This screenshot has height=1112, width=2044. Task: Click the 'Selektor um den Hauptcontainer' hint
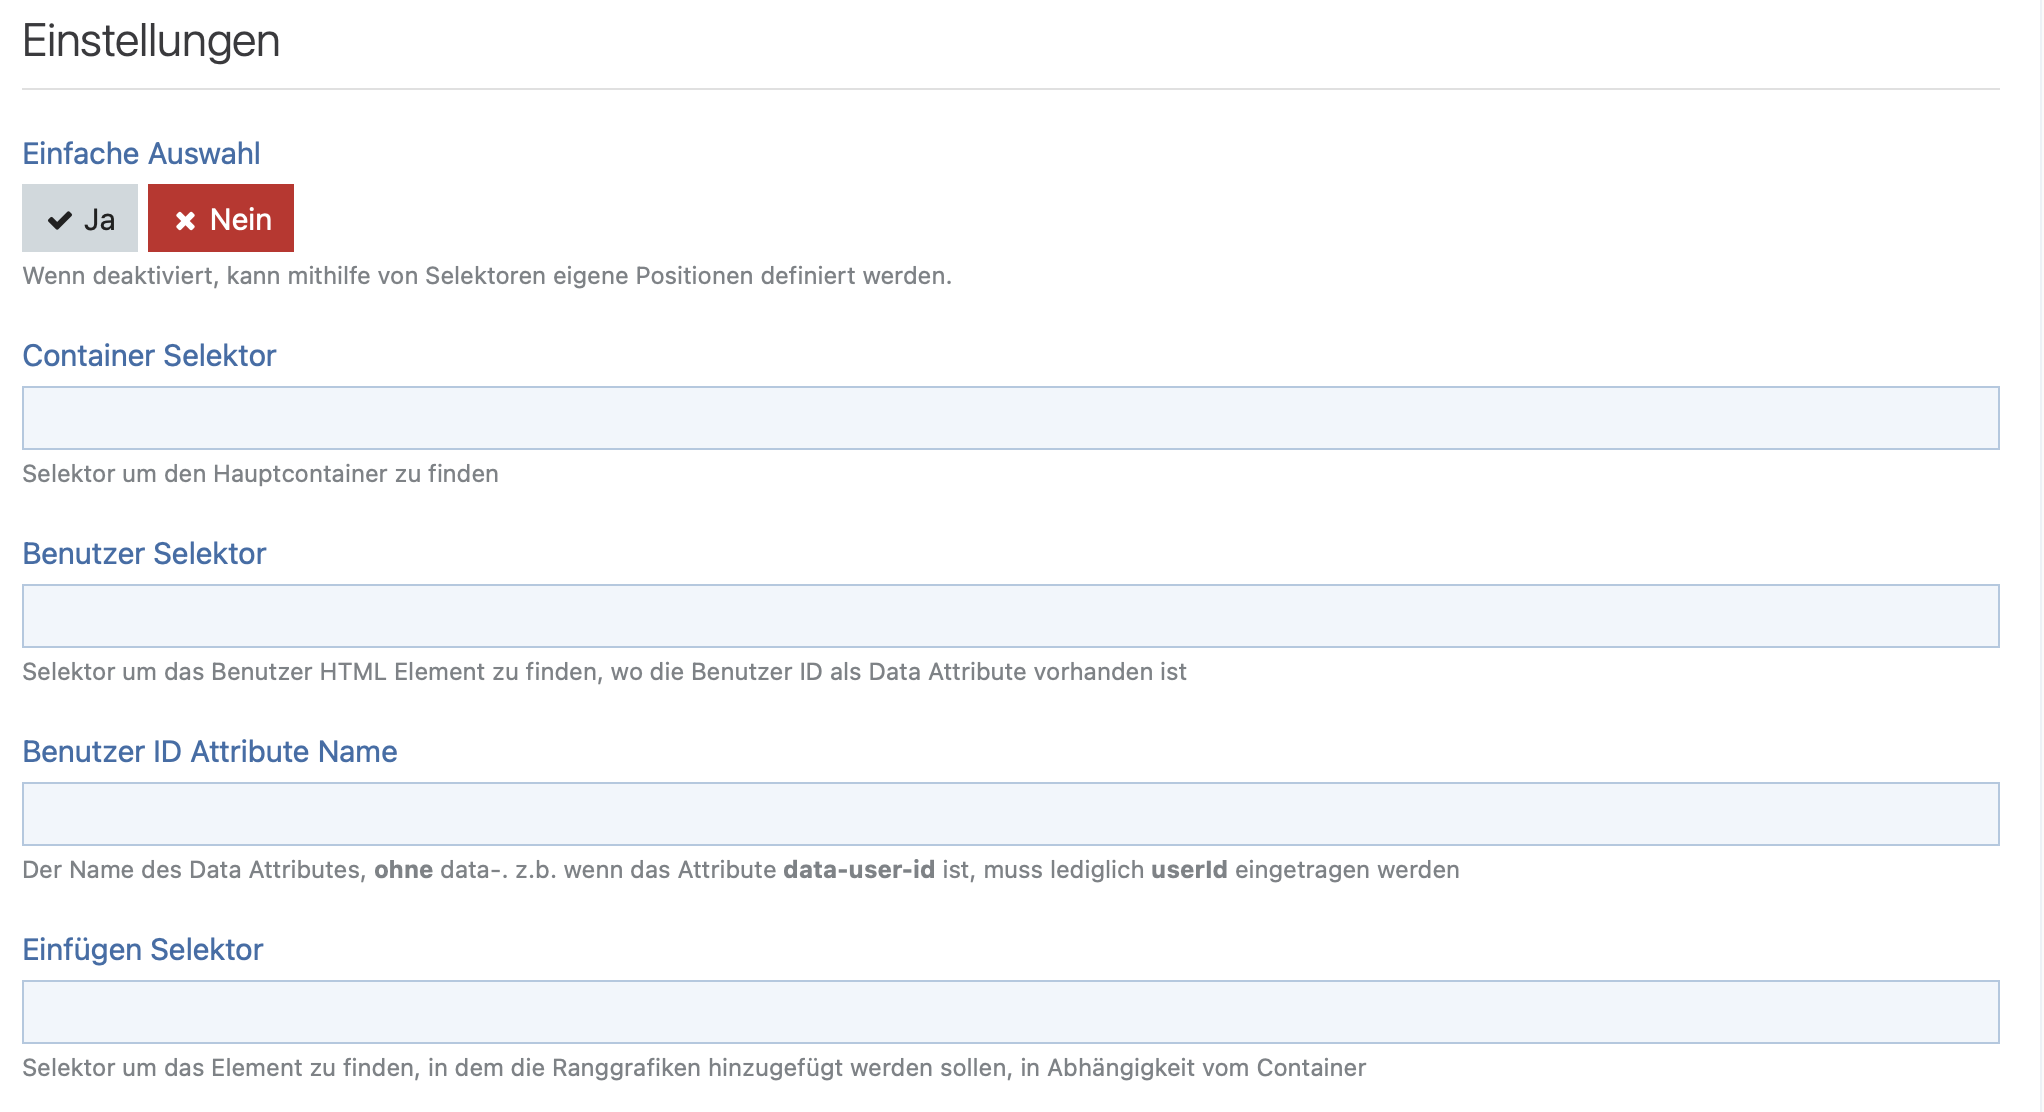(x=260, y=473)
